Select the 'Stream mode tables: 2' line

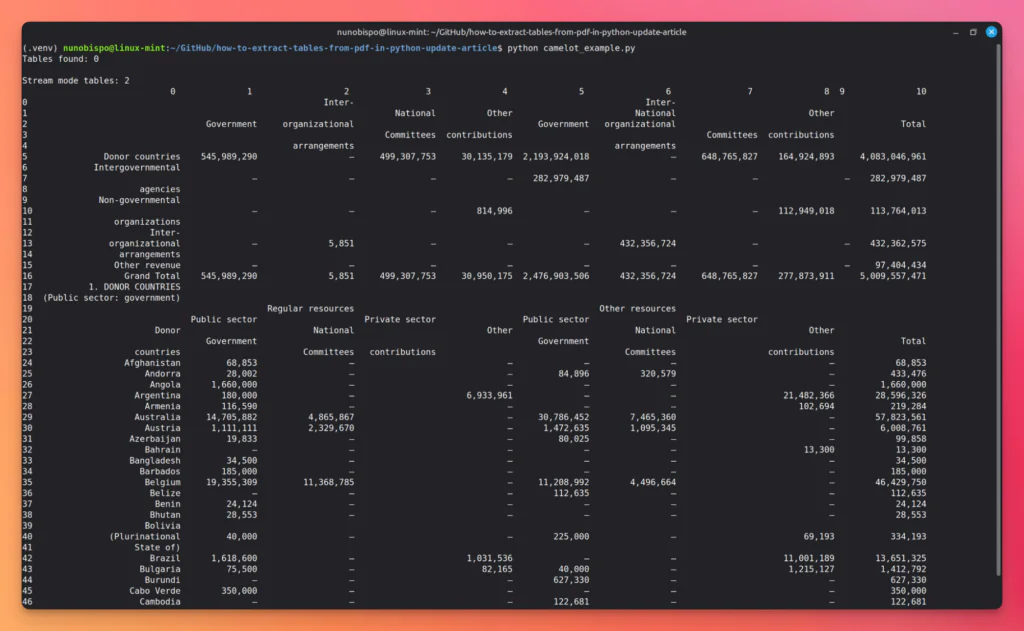pyautogui.click(x=76, y=80)
